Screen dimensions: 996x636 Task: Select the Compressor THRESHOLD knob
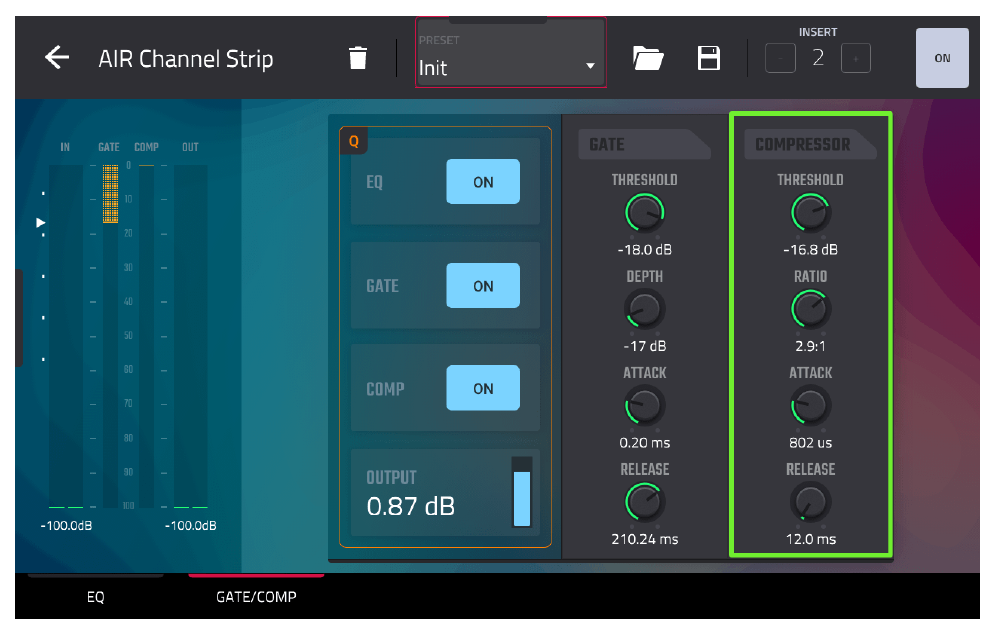(x=811, y=213)
